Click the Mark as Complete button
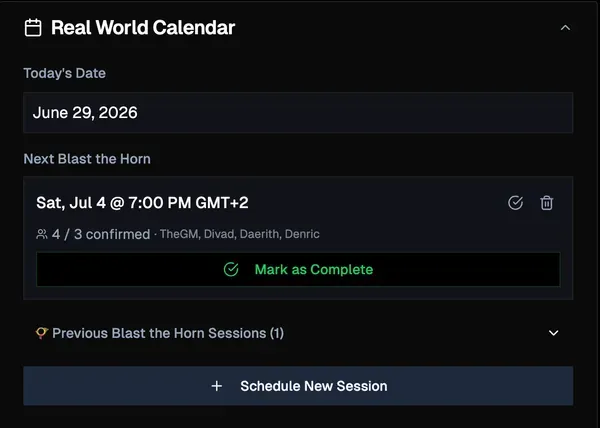 click(x=298, y=270)
